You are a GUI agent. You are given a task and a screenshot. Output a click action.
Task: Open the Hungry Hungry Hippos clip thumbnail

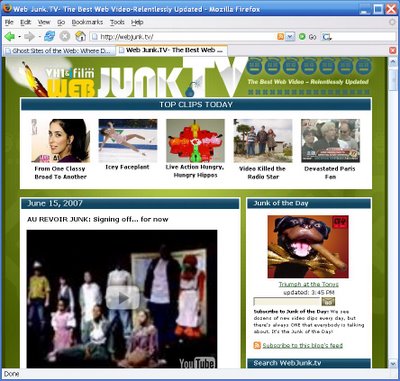[x=195, y=140]
